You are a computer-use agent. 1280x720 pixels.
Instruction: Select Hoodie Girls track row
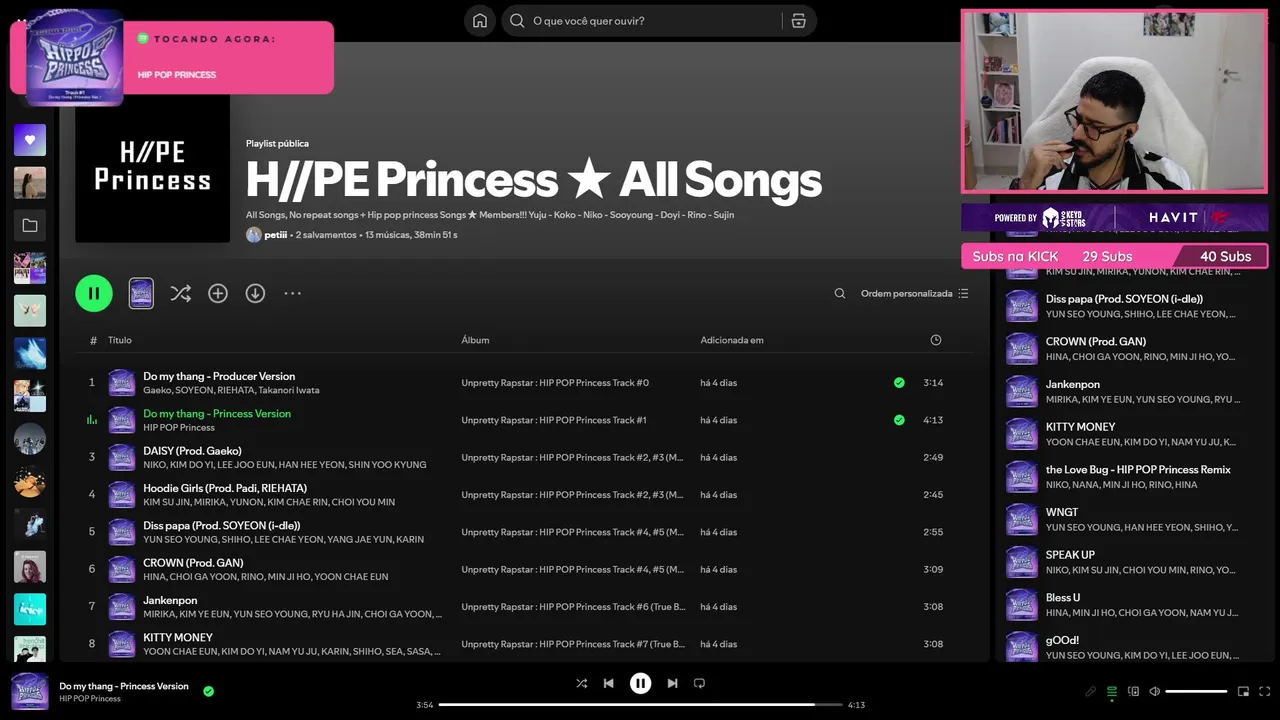524,495
